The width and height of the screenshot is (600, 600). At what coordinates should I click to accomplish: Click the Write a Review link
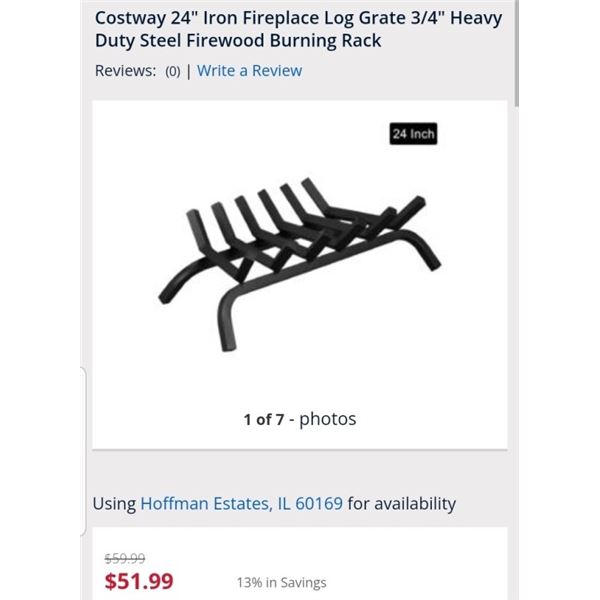coord(249,71)
